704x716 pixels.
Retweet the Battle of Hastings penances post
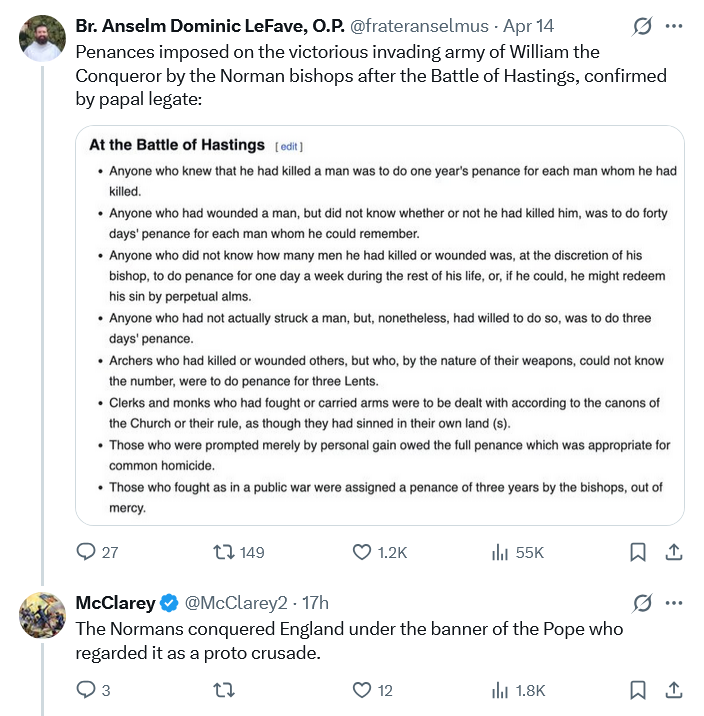coord(227,552)
